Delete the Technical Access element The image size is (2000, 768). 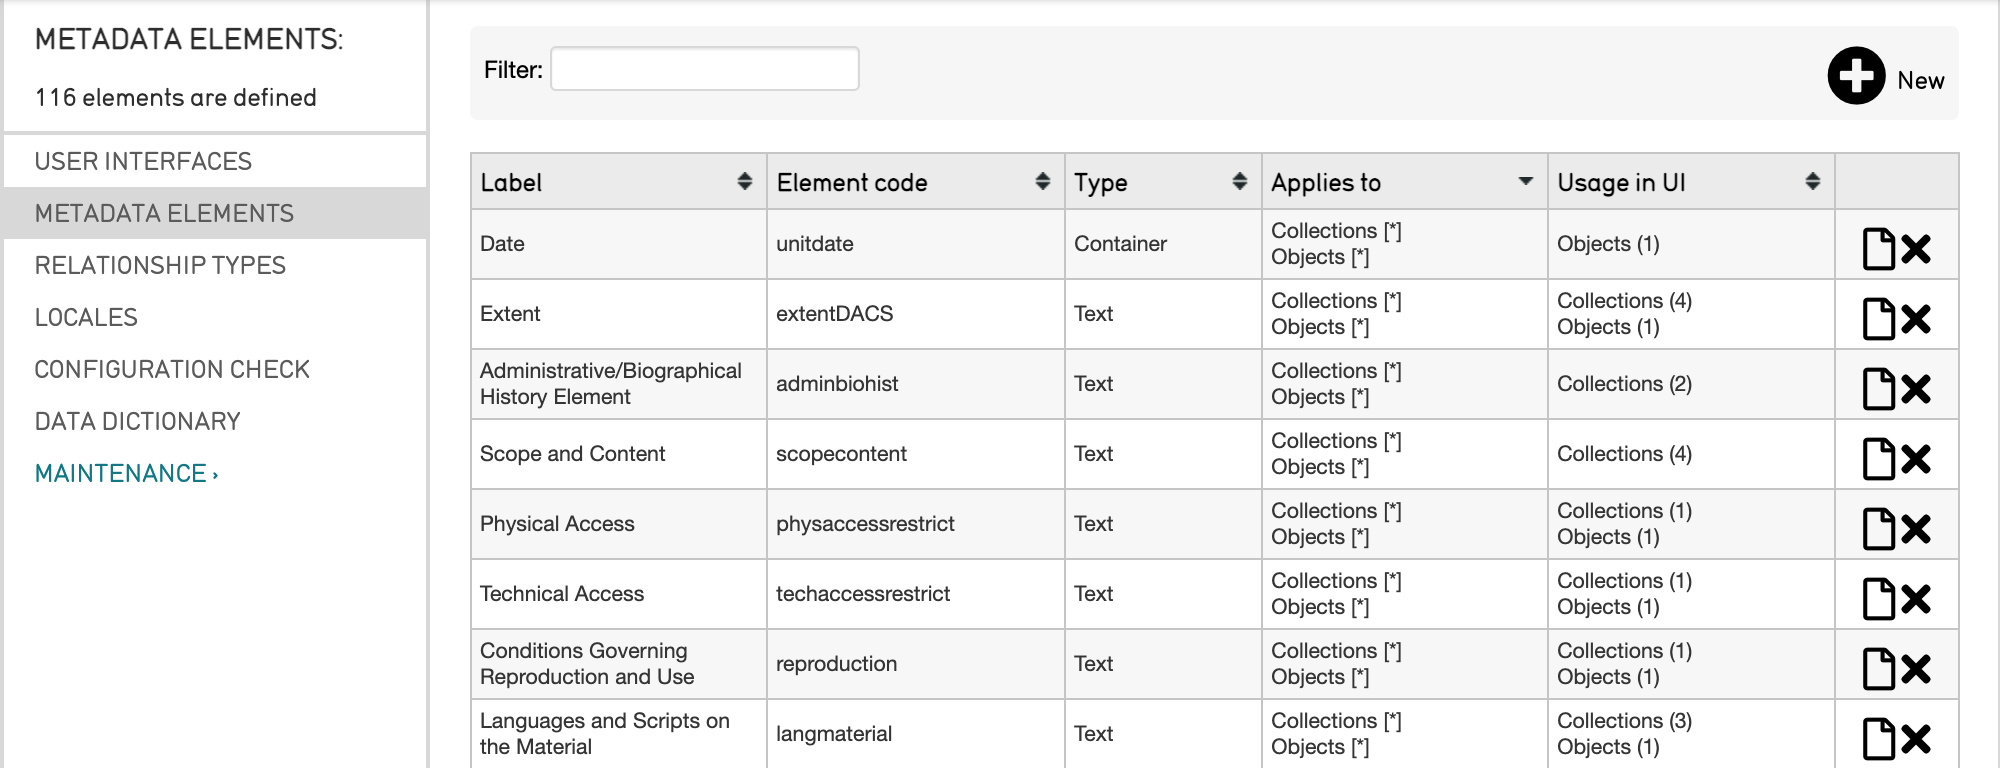point(1916,599)
